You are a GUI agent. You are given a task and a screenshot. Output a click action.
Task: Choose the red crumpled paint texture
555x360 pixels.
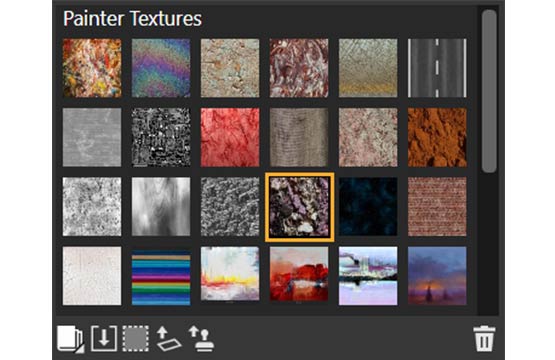230,137
